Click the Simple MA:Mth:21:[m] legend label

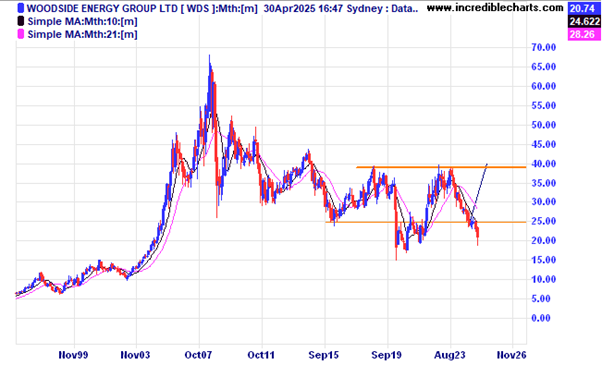point(82,35)
